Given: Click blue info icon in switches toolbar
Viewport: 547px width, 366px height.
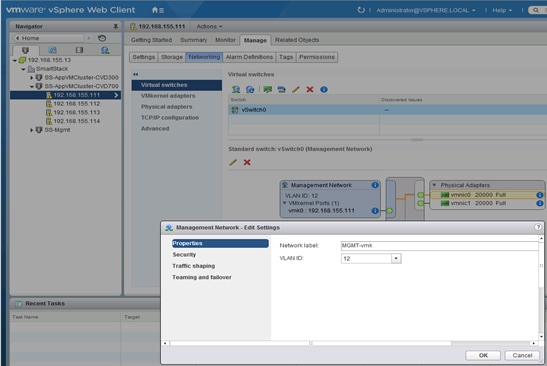Looking at the screenshot, I should tap(324, 89).
